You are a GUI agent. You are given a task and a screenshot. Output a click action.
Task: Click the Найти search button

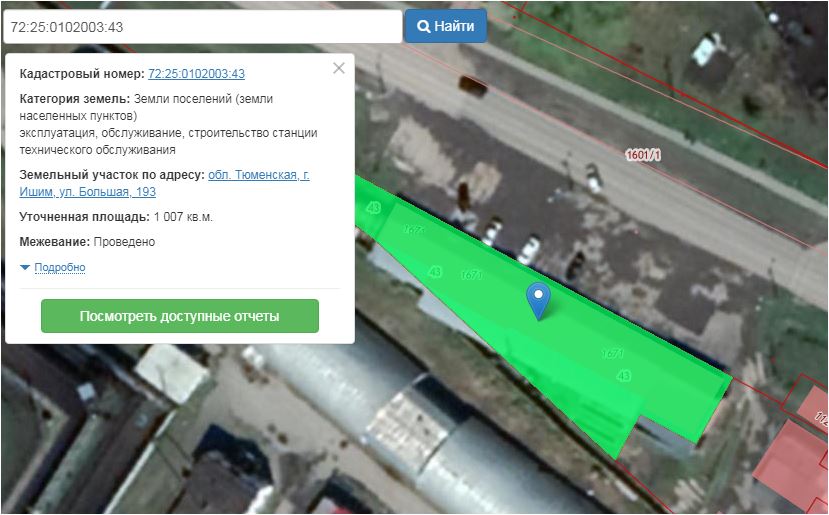(x=446, y=26)
